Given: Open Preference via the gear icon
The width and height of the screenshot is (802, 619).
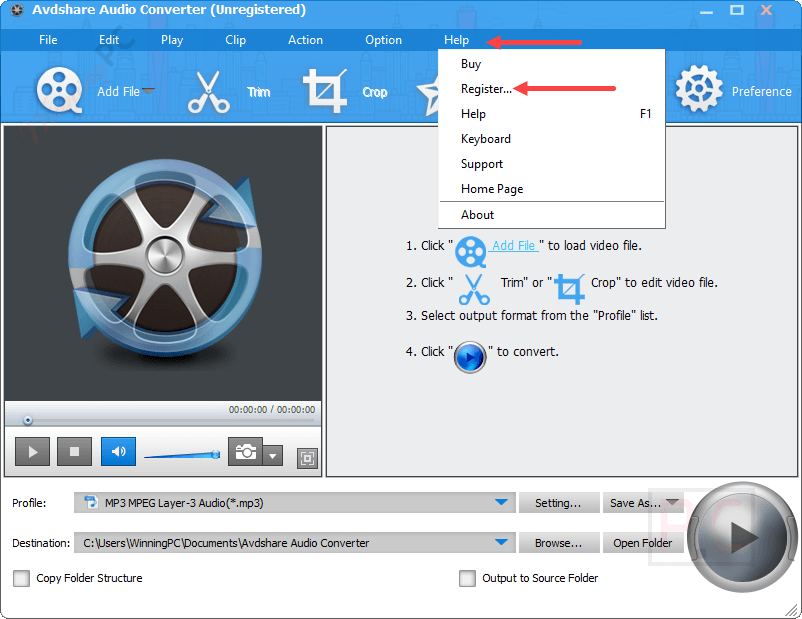Looking at the screenshot, I should point(699,89).
